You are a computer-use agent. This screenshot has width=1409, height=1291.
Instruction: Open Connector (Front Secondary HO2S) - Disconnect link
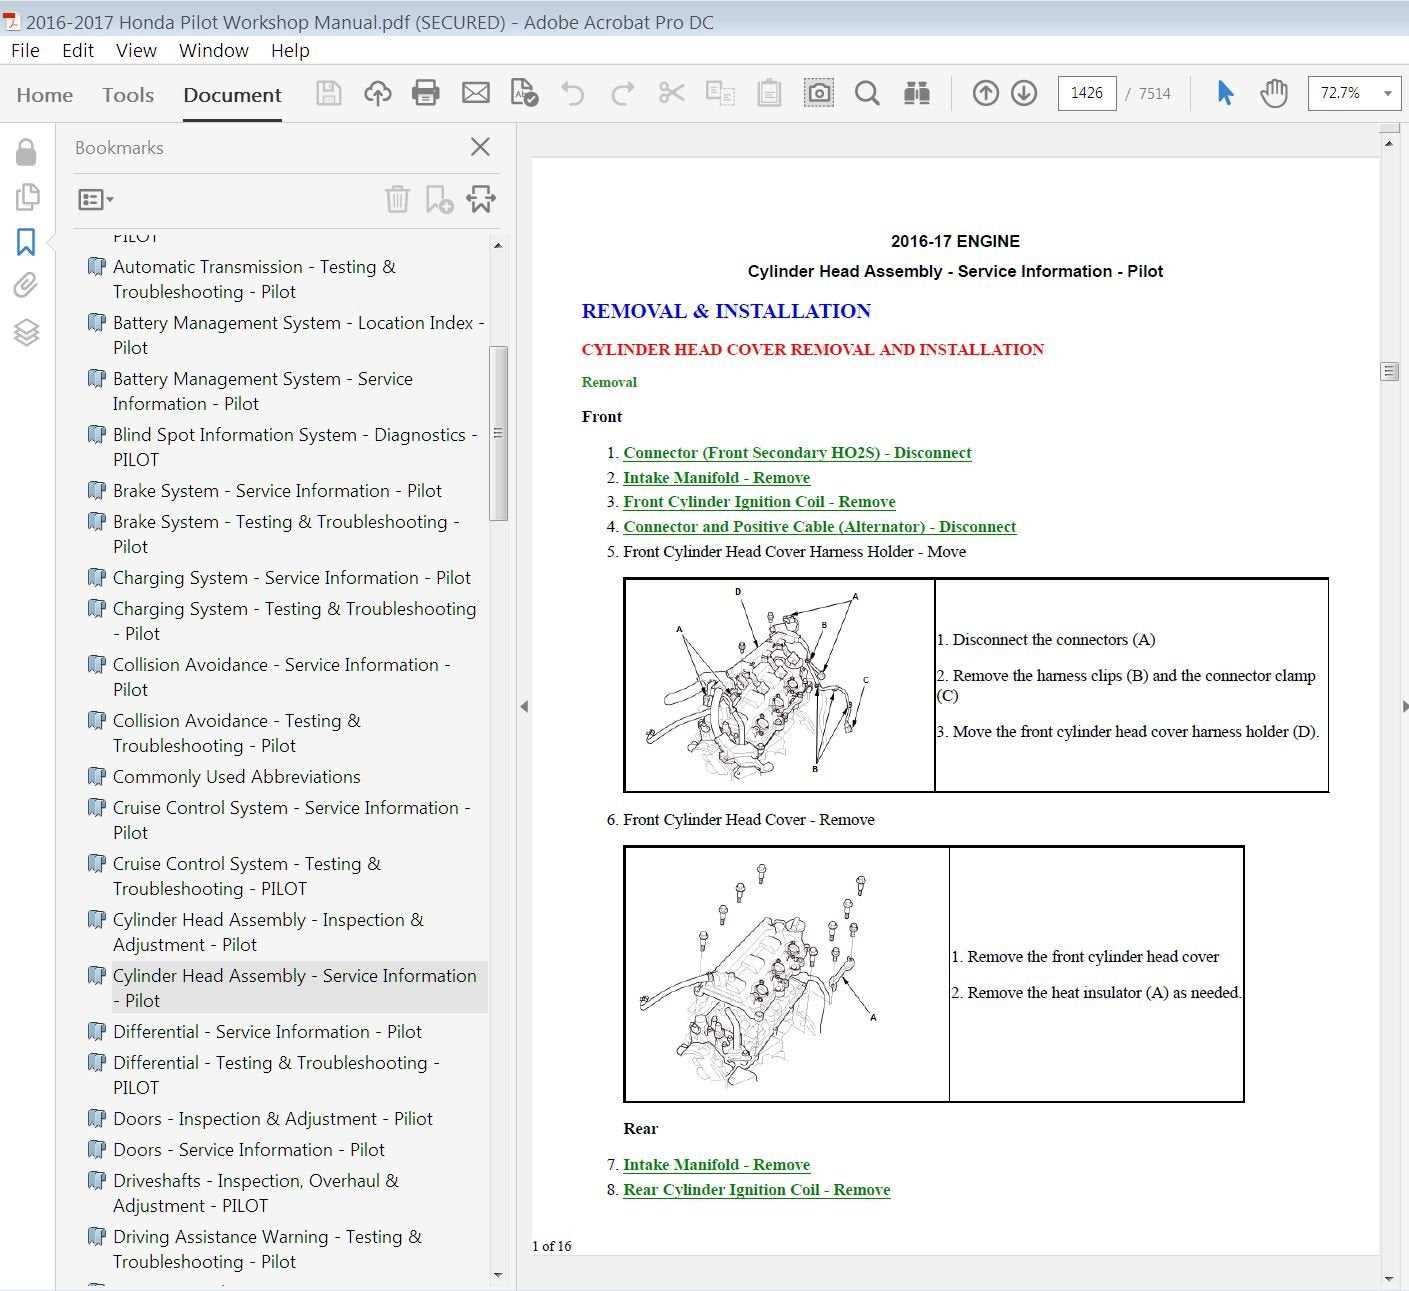click(797, 453)
